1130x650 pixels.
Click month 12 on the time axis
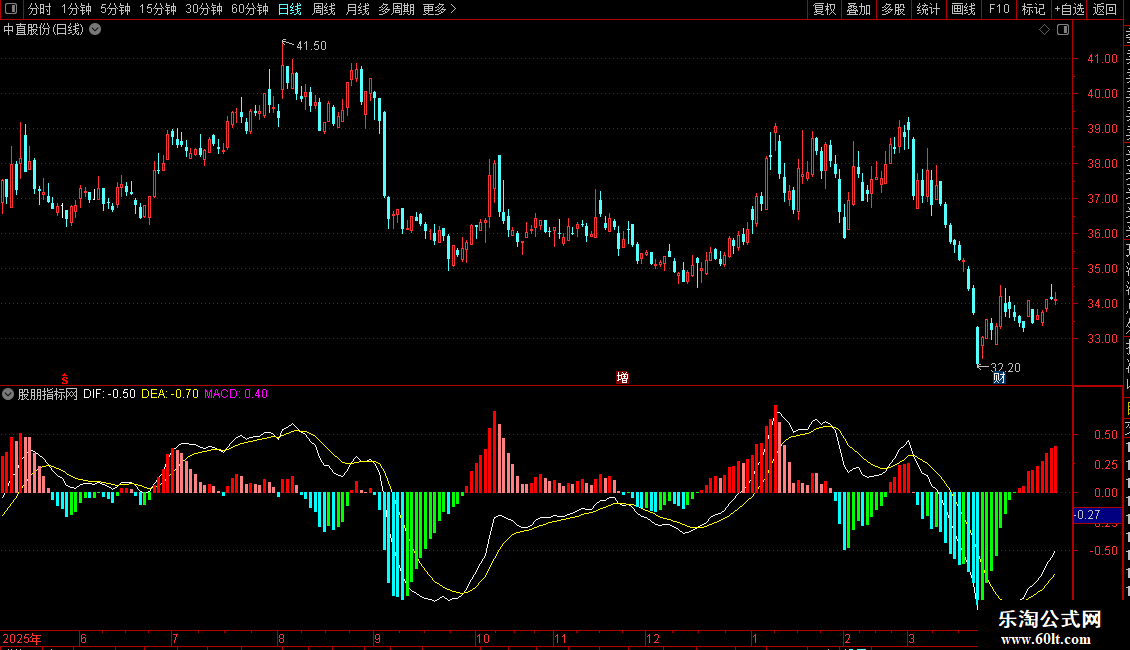click(x=652, y=639)
